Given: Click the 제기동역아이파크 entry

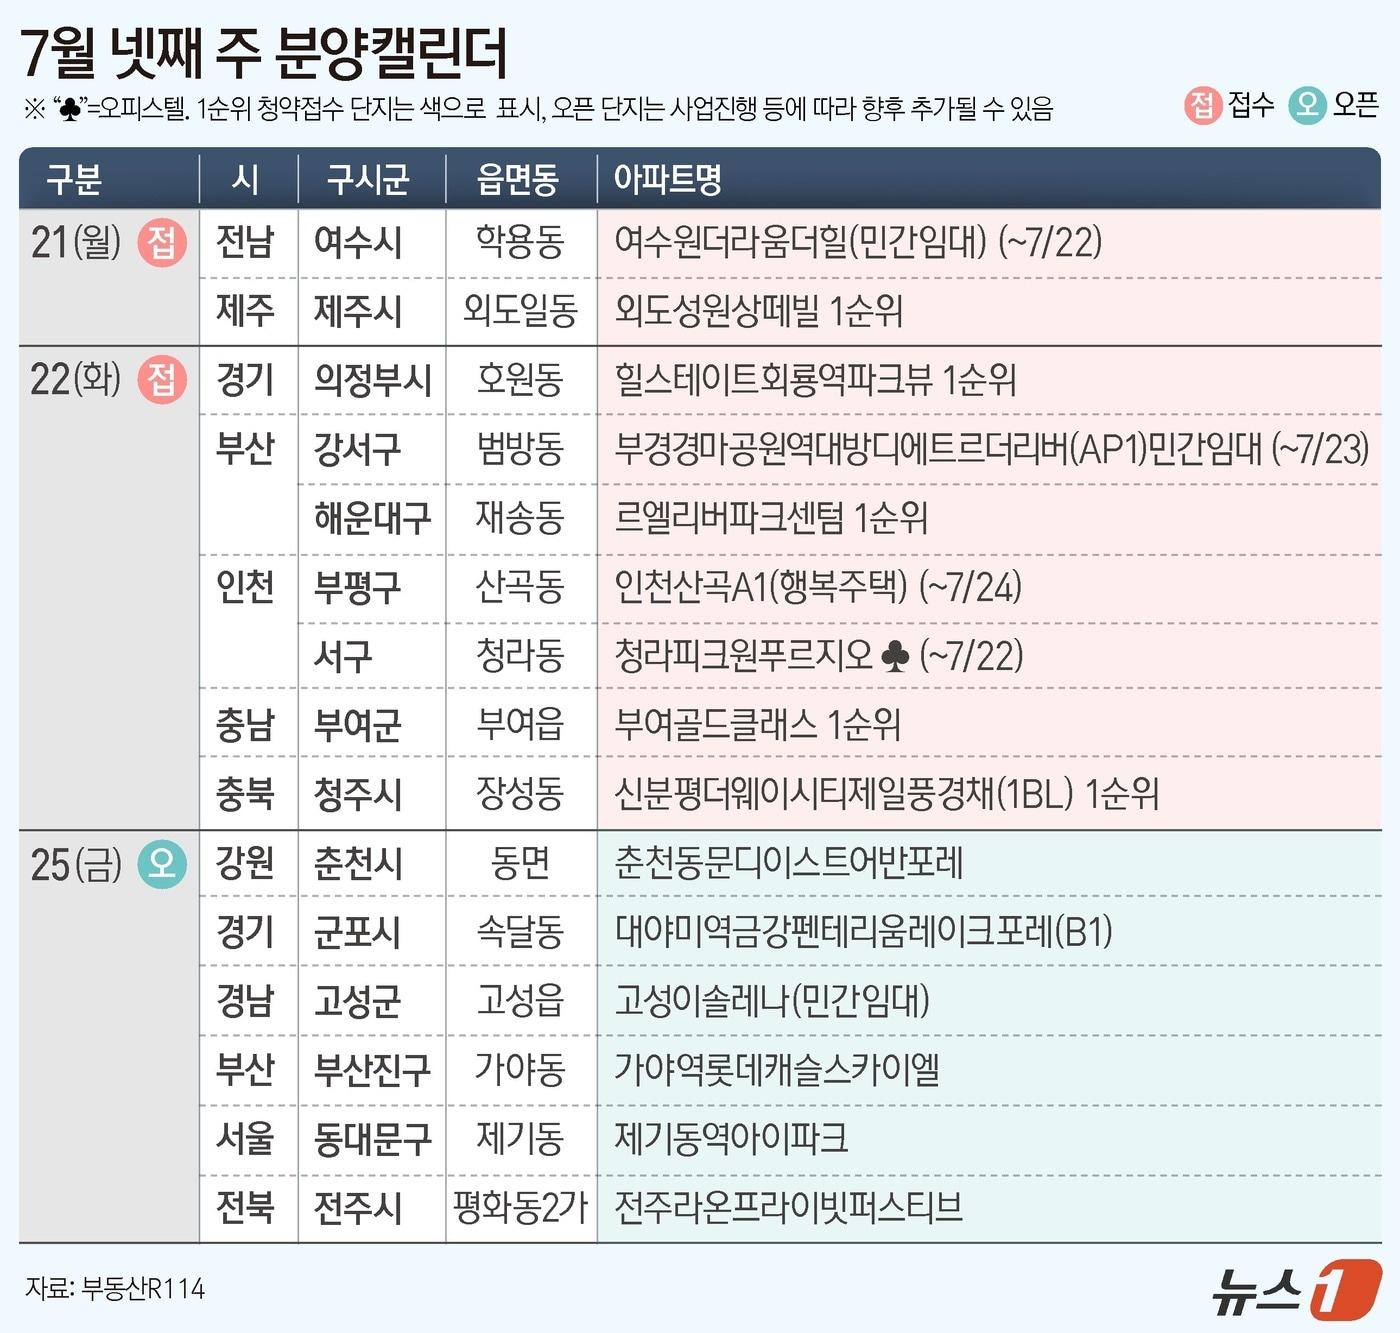Looking at the screenshot, I should click(x=731, y=1139).
